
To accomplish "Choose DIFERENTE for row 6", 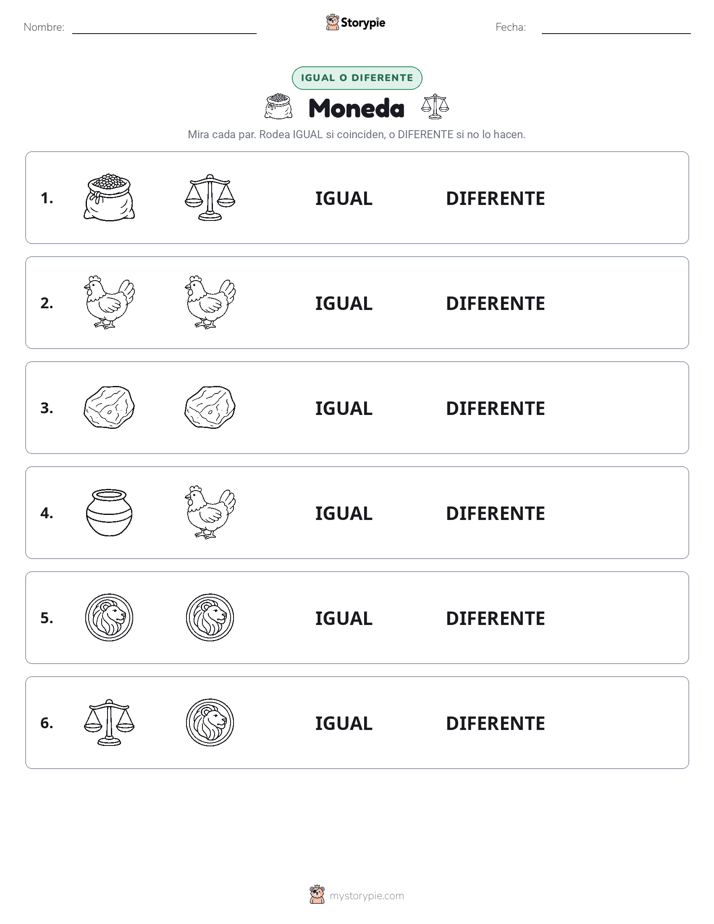I will click(495, 723).
